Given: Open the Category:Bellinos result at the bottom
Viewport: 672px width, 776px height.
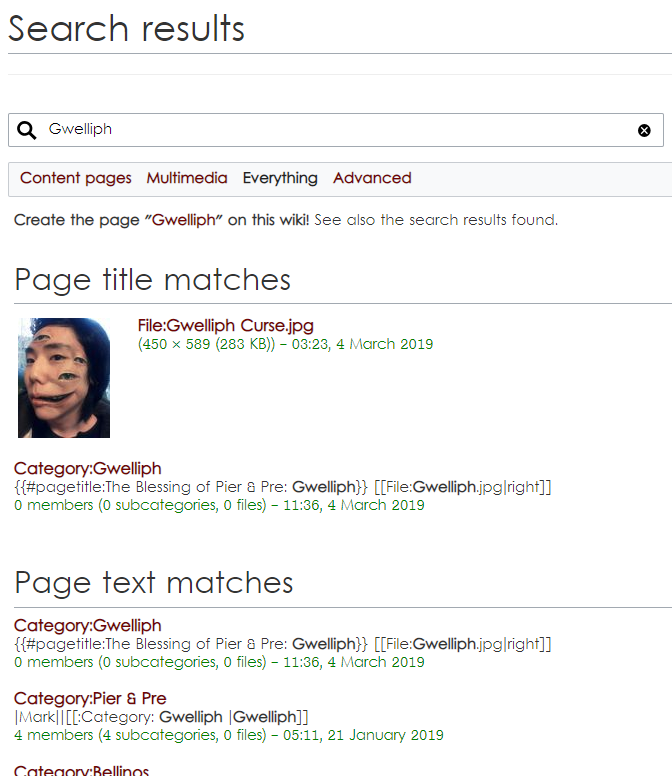Looking at the screenshot, I should pos(81,770).
